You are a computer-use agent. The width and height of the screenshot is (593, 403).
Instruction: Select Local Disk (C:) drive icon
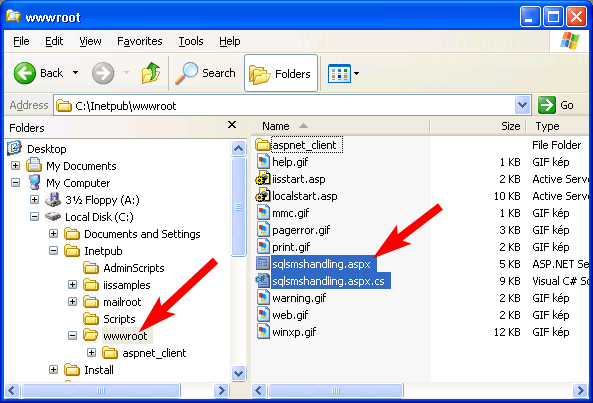click(x=53, y=217)
